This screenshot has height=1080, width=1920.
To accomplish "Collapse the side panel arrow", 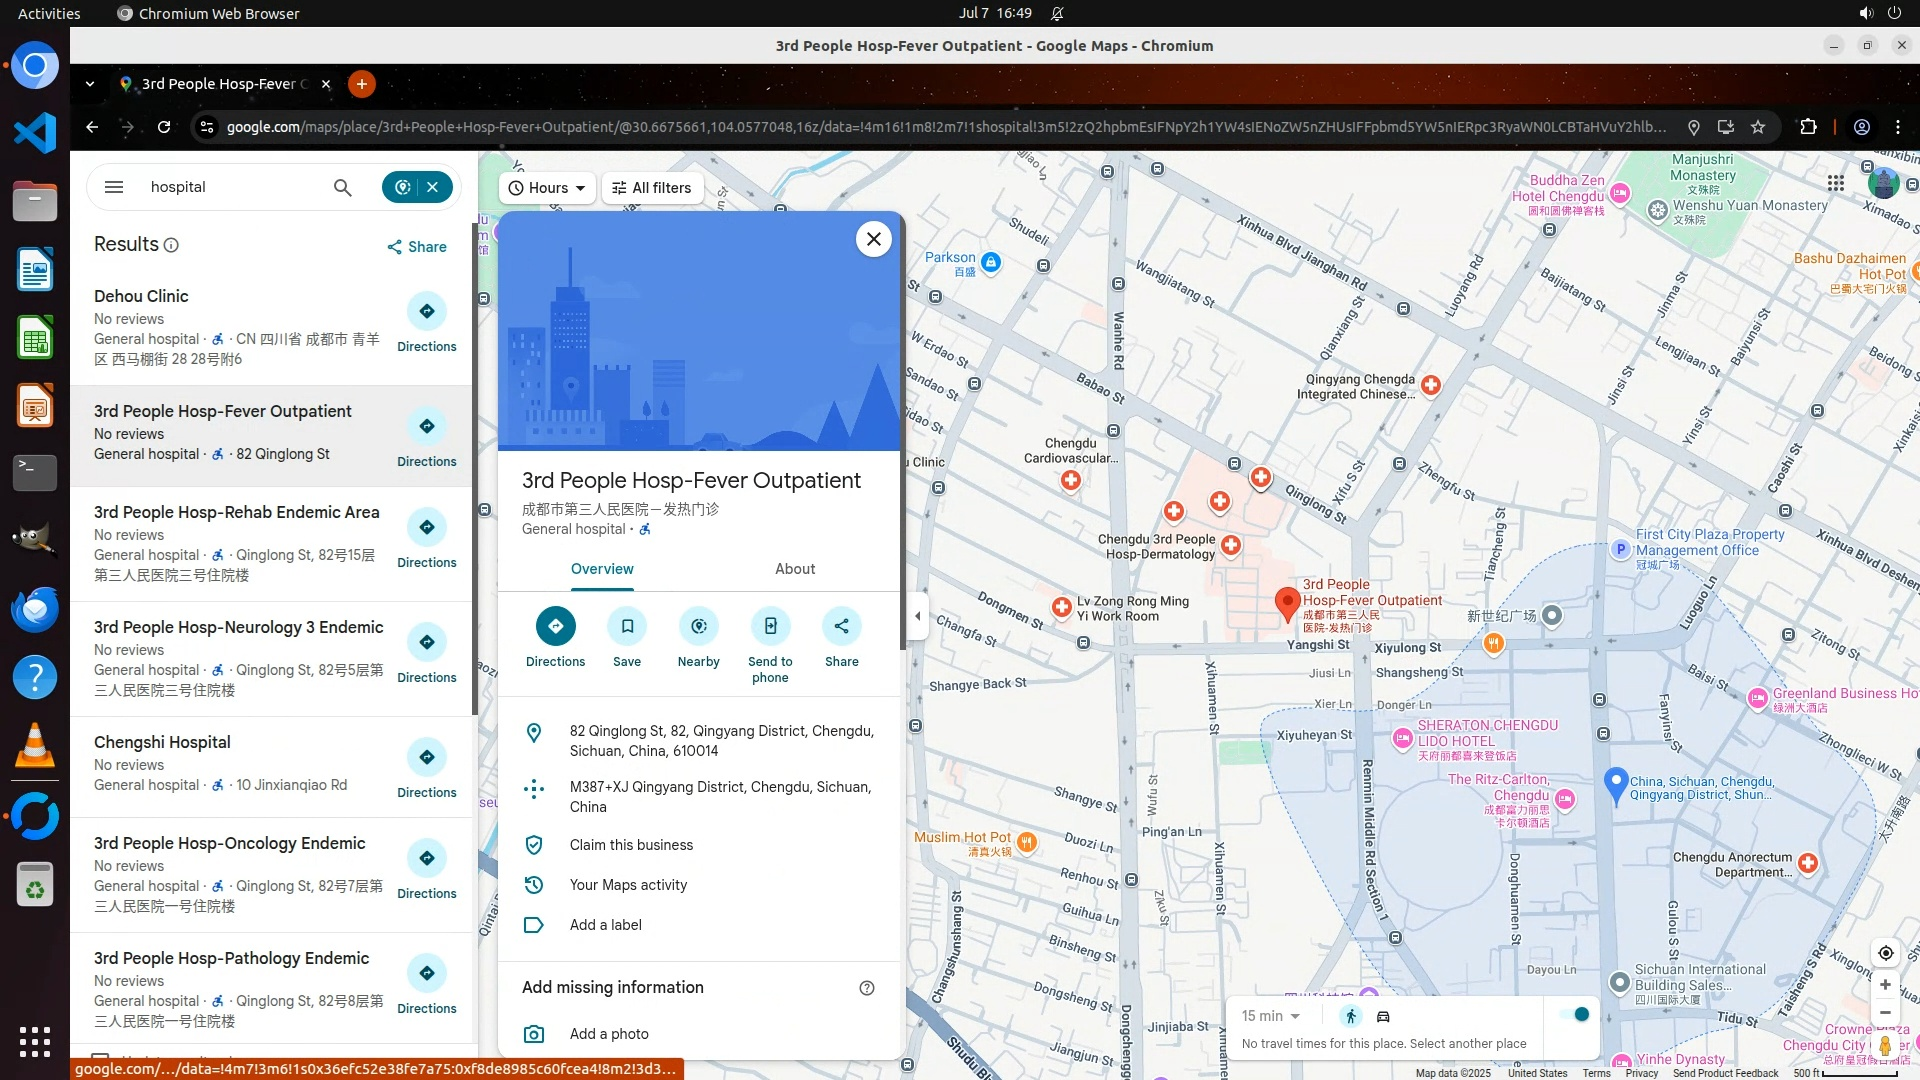I will [x=918, y=616].
